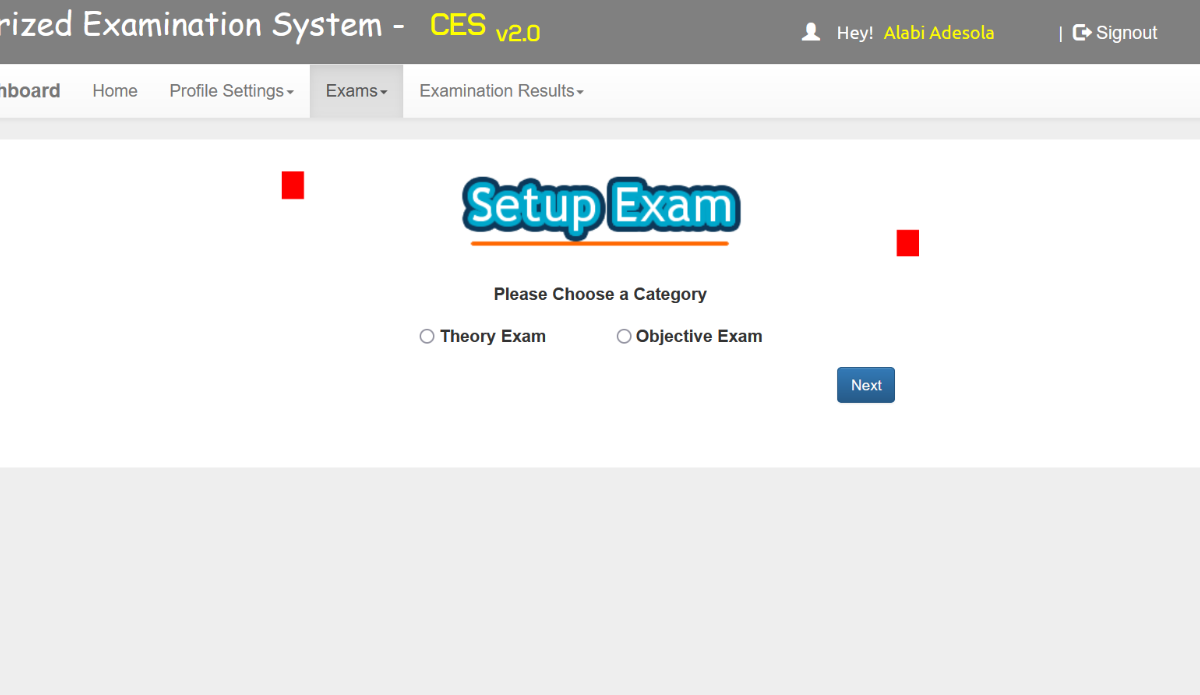Click the Please Choose a Category heading

point(600,294)
